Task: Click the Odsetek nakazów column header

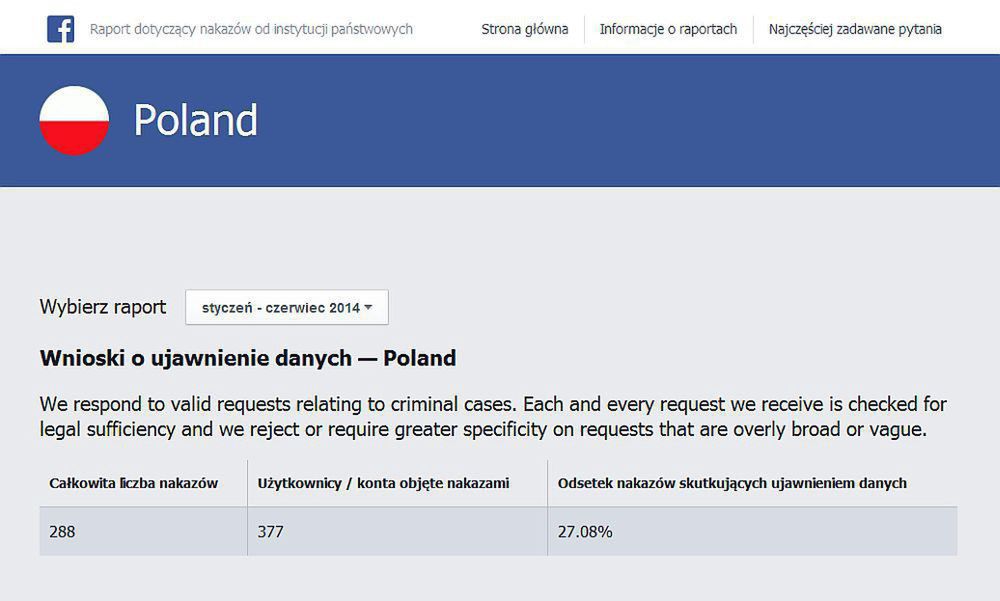Action: pos(732,483)
